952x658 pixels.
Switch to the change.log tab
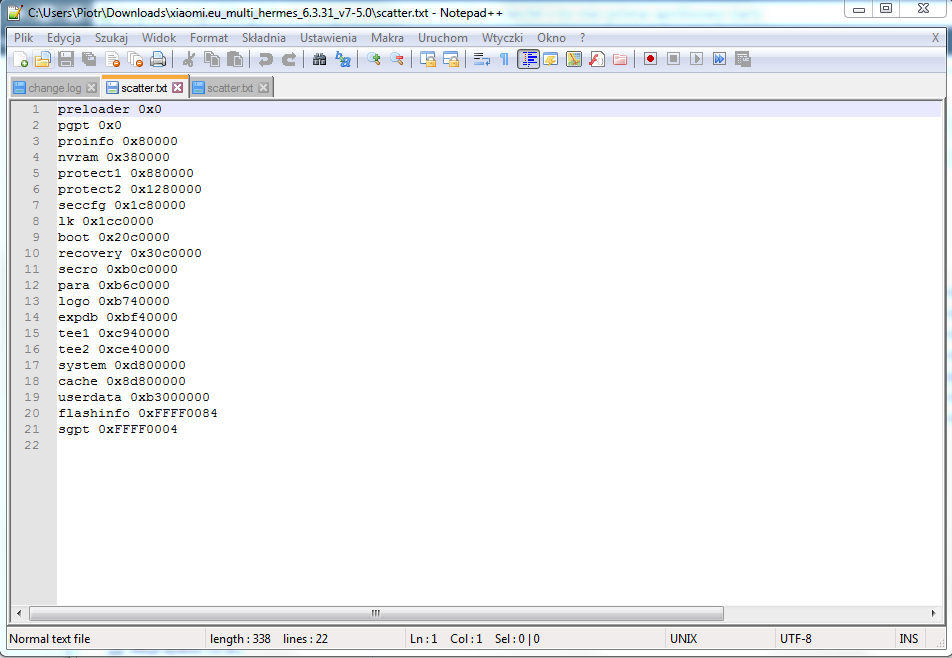[54, 88]
